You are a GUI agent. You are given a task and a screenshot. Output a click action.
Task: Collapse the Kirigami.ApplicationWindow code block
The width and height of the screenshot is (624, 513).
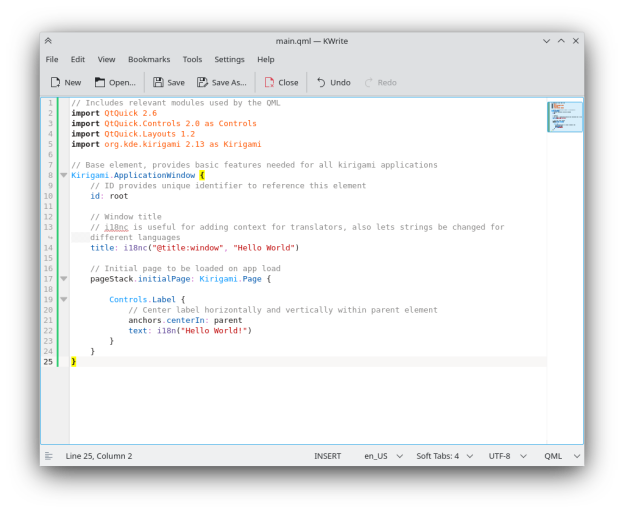(x=64, y=175)
